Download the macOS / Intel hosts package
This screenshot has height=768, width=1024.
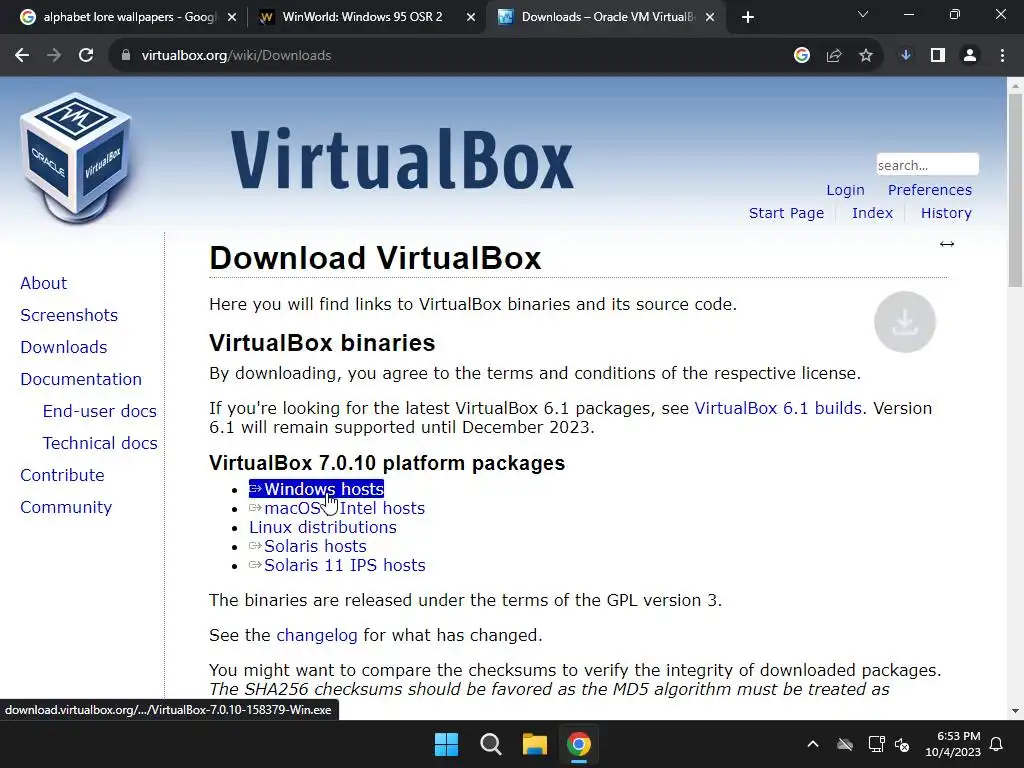point(337,508)
